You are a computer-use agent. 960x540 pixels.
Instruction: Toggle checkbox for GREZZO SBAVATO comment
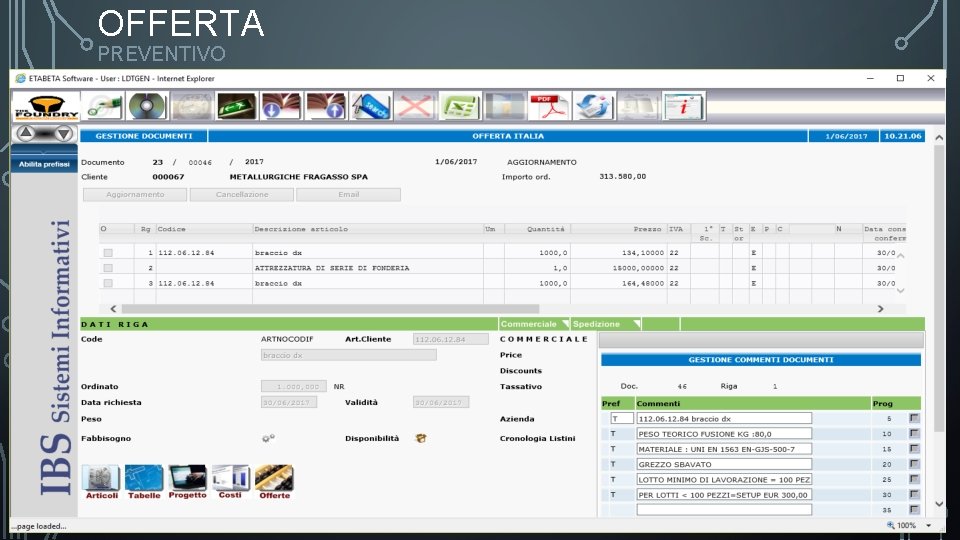(914, 464)
